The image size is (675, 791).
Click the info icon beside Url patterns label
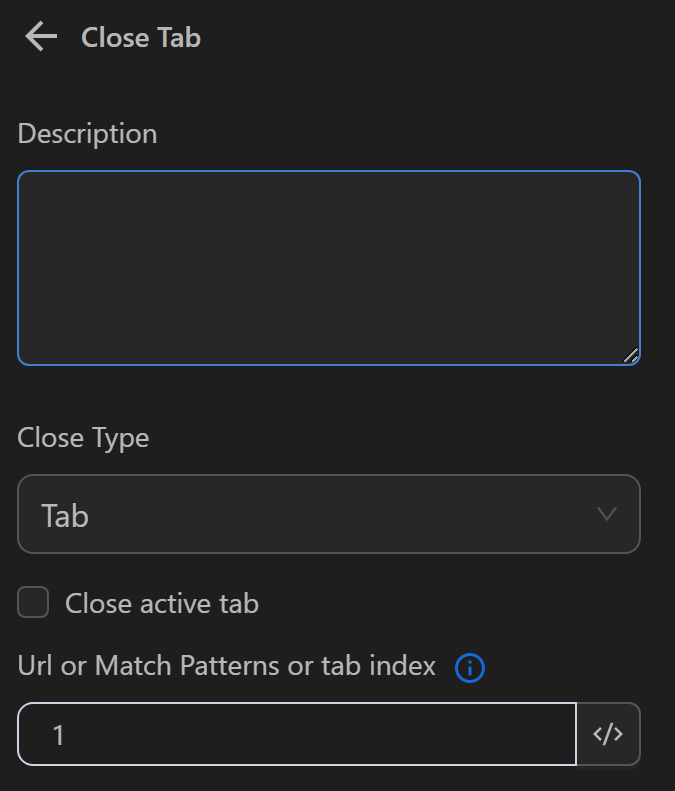click(469, 667)
